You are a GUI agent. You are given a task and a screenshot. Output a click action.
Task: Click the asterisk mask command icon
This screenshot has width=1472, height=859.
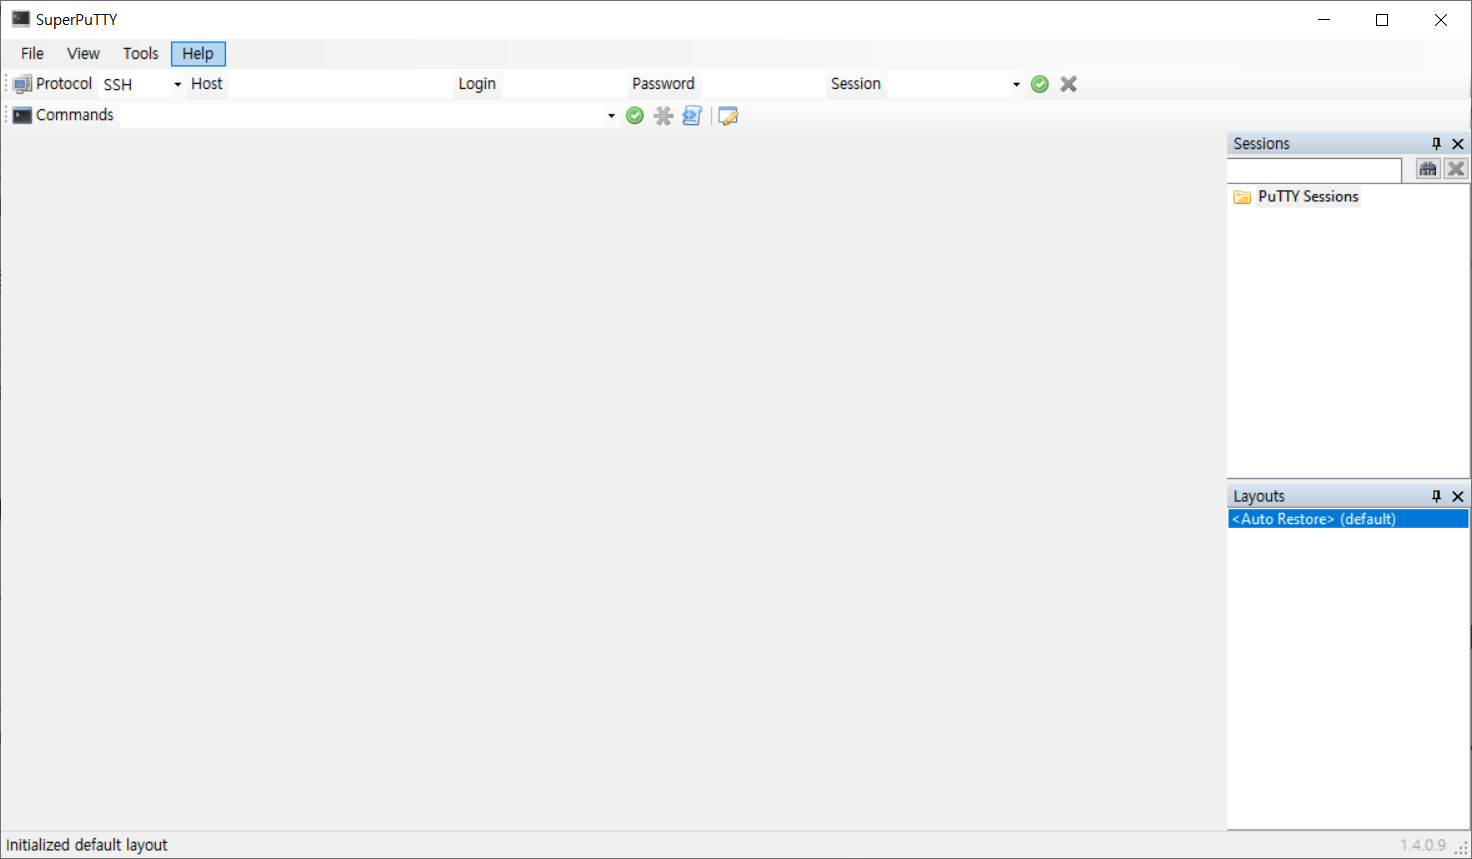(663, 116)
